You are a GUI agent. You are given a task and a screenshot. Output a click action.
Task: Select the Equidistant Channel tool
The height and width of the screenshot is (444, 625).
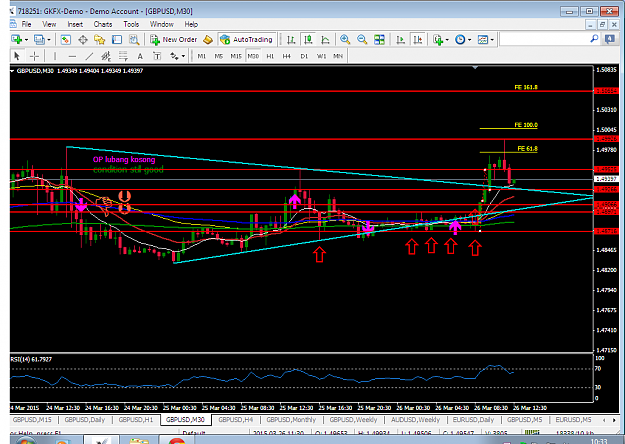[x=106, y=56]
